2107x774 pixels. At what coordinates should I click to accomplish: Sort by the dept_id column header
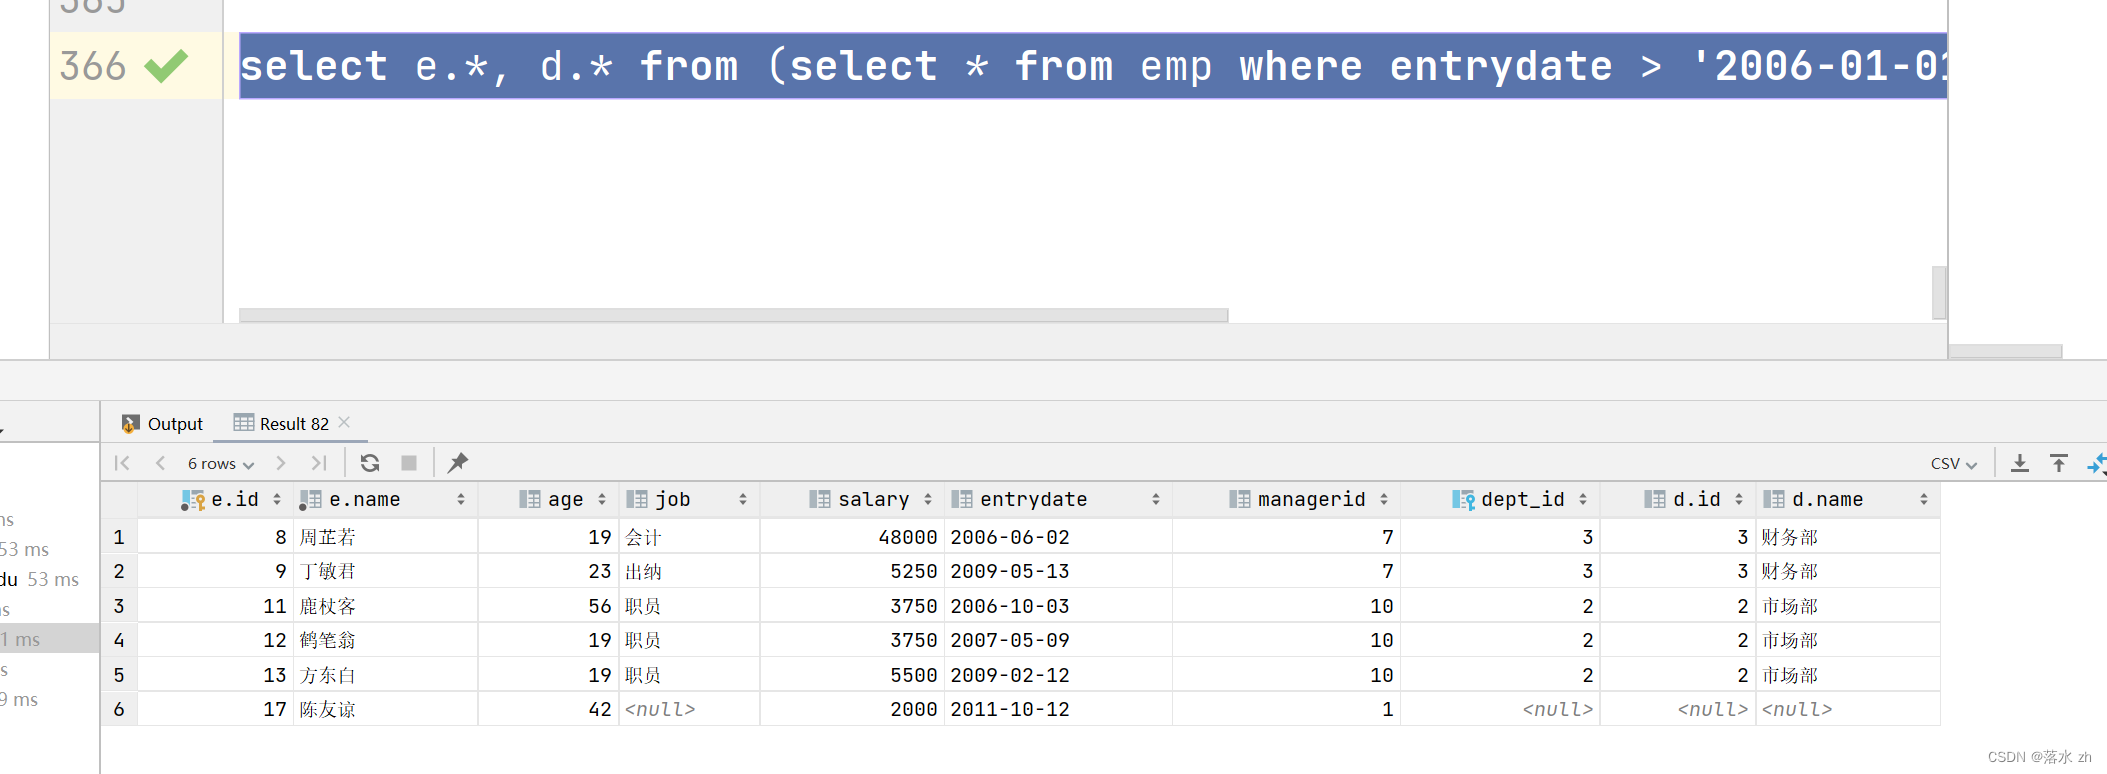tap(1500, 499)
